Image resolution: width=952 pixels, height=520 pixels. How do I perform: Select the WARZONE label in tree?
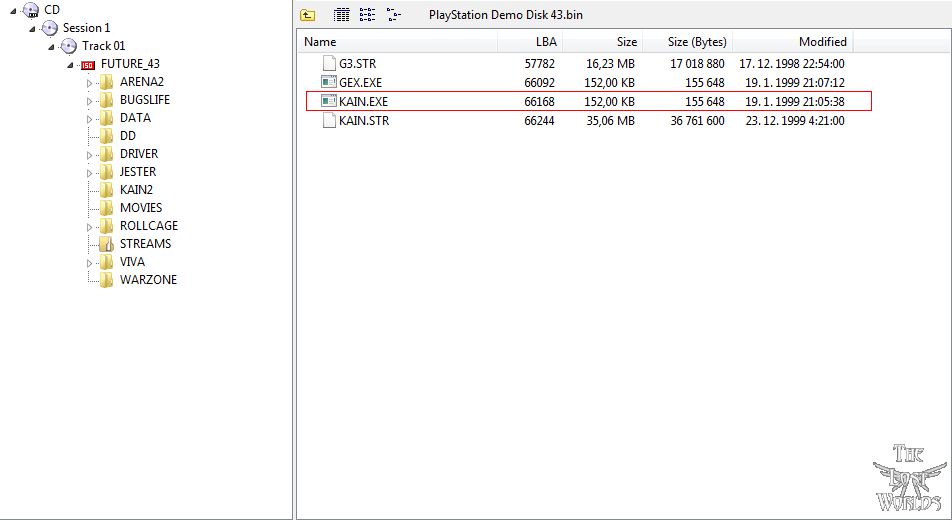(149, 279)
